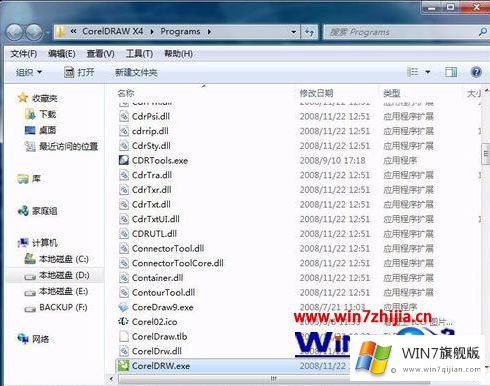
Task: Click the Computer icon in sidebar
Action: click(x=23, y=243)
